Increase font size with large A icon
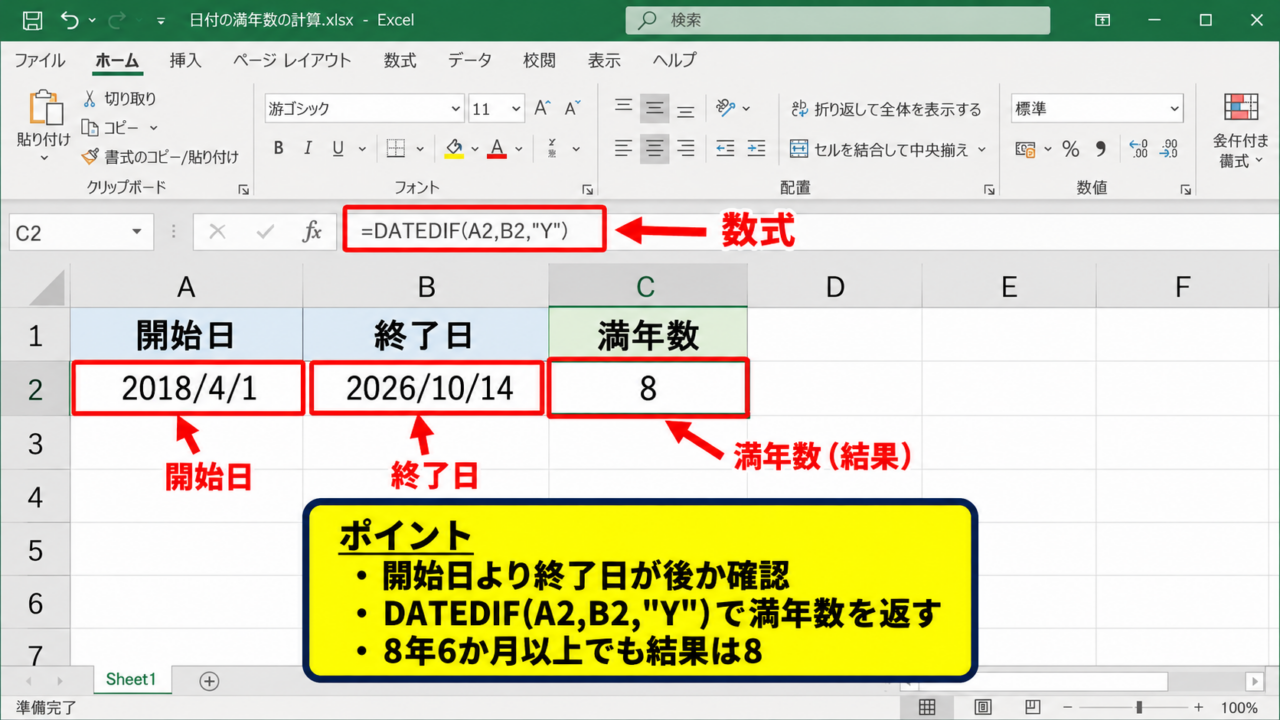Viewport: 1280px width, 720px height. click(x=542, y=109)
